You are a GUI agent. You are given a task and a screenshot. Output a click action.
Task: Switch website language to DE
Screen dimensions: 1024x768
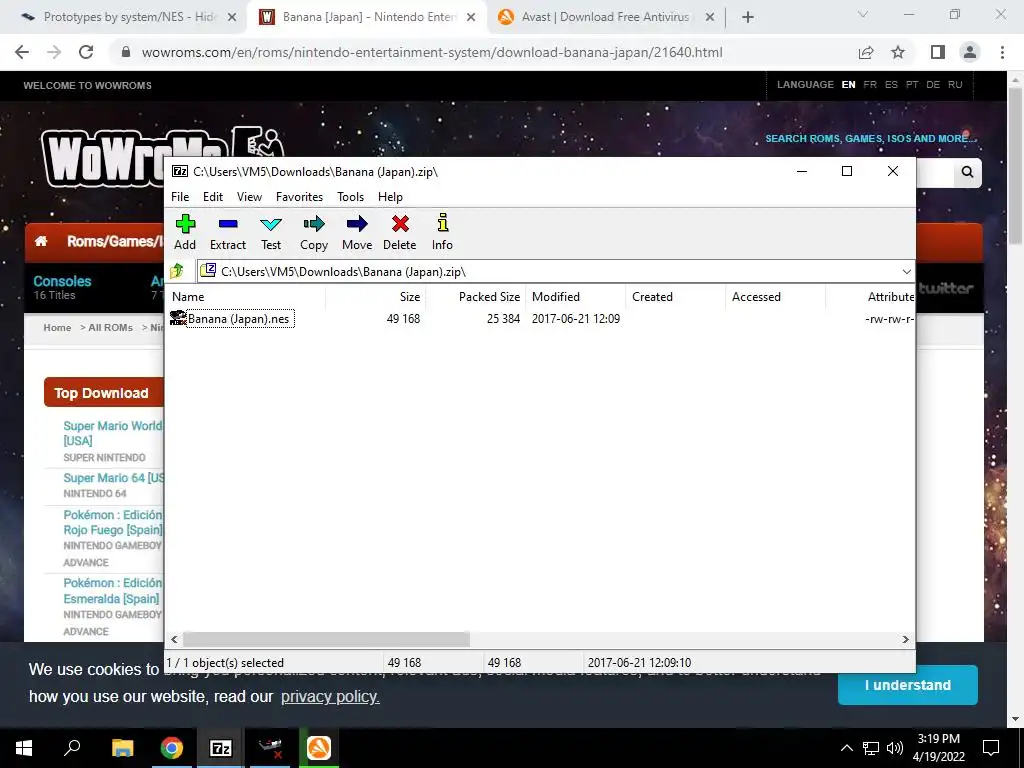click(933, 84)
